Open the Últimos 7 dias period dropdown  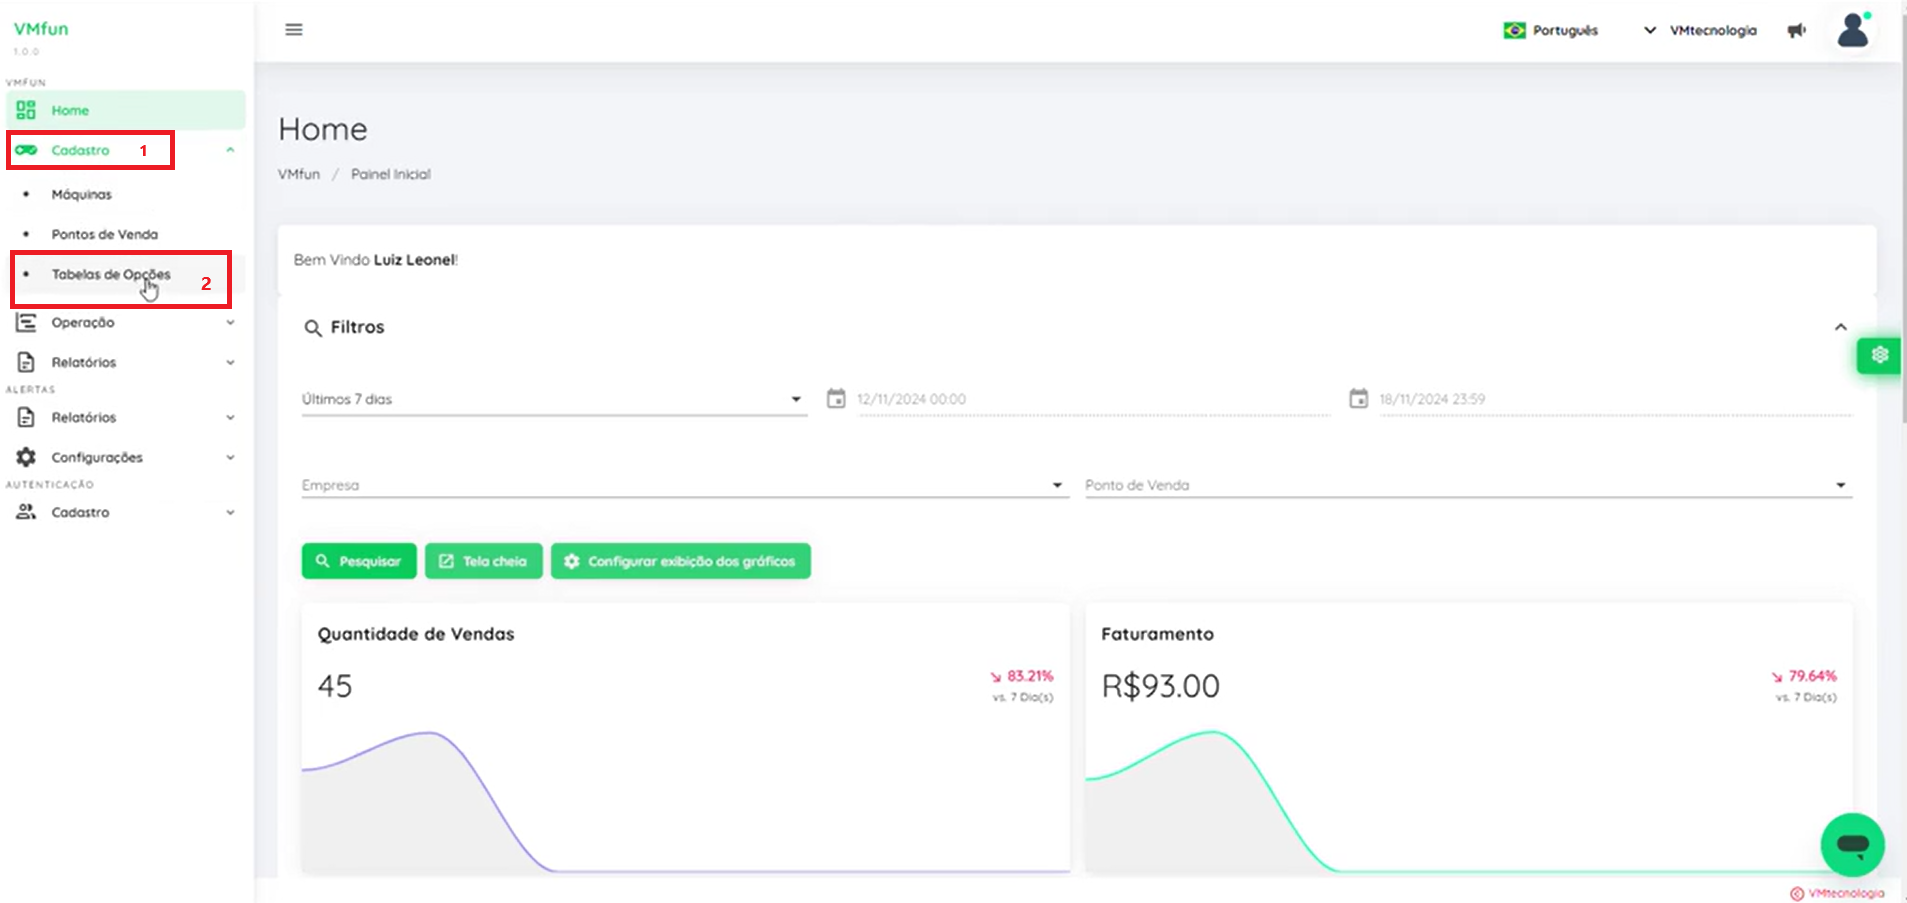[554, 399]
